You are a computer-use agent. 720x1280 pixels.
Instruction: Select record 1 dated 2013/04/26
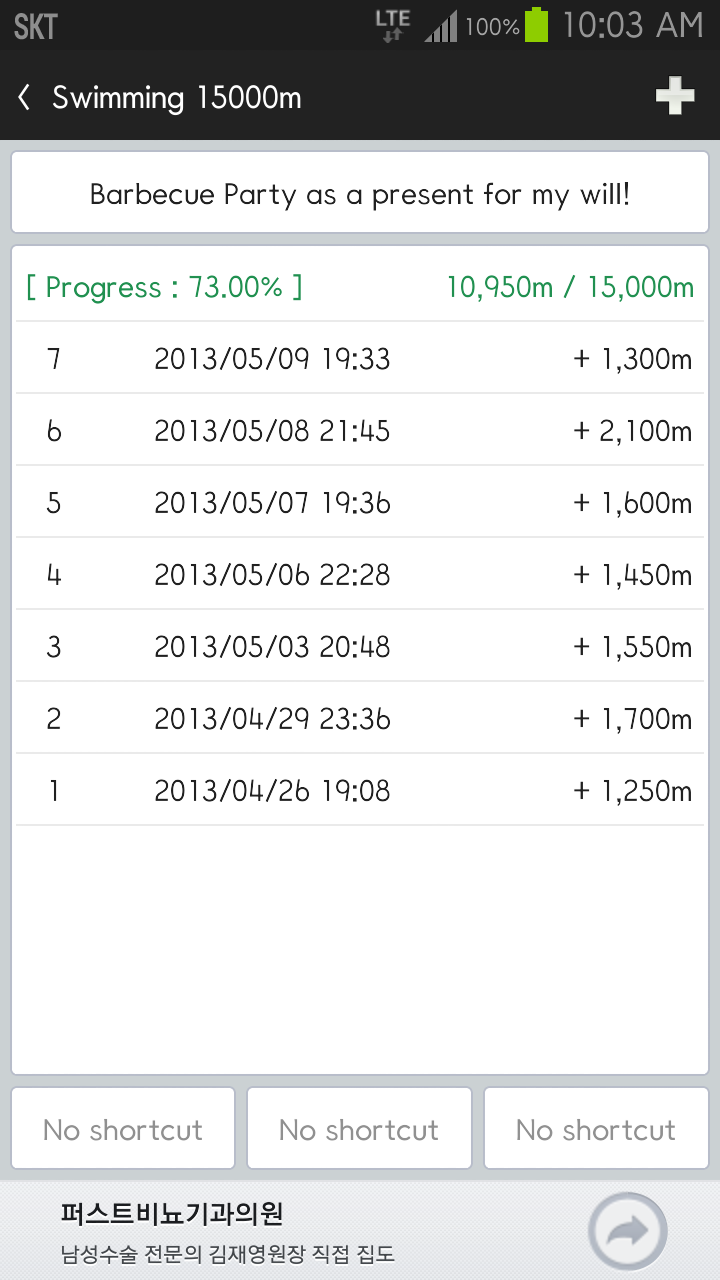[360, 790]
